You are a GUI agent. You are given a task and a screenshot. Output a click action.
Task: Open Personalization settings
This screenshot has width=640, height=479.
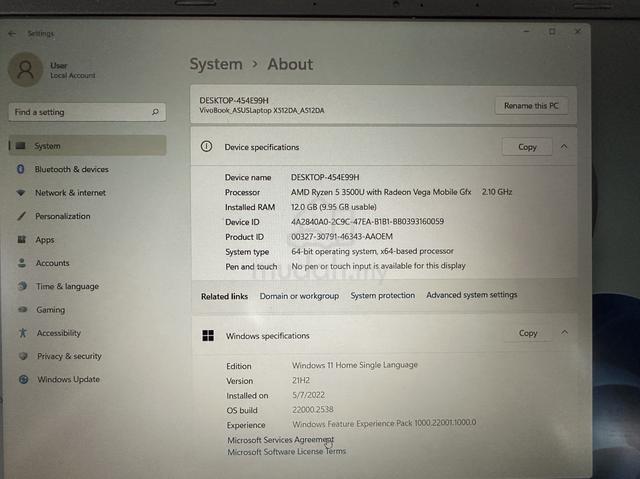tap(62, 216)
